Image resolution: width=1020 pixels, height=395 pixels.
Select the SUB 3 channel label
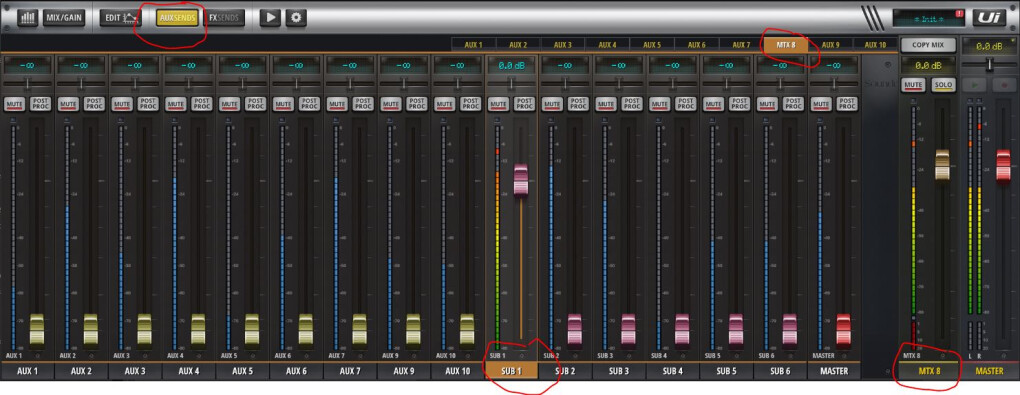coord(619,371)
